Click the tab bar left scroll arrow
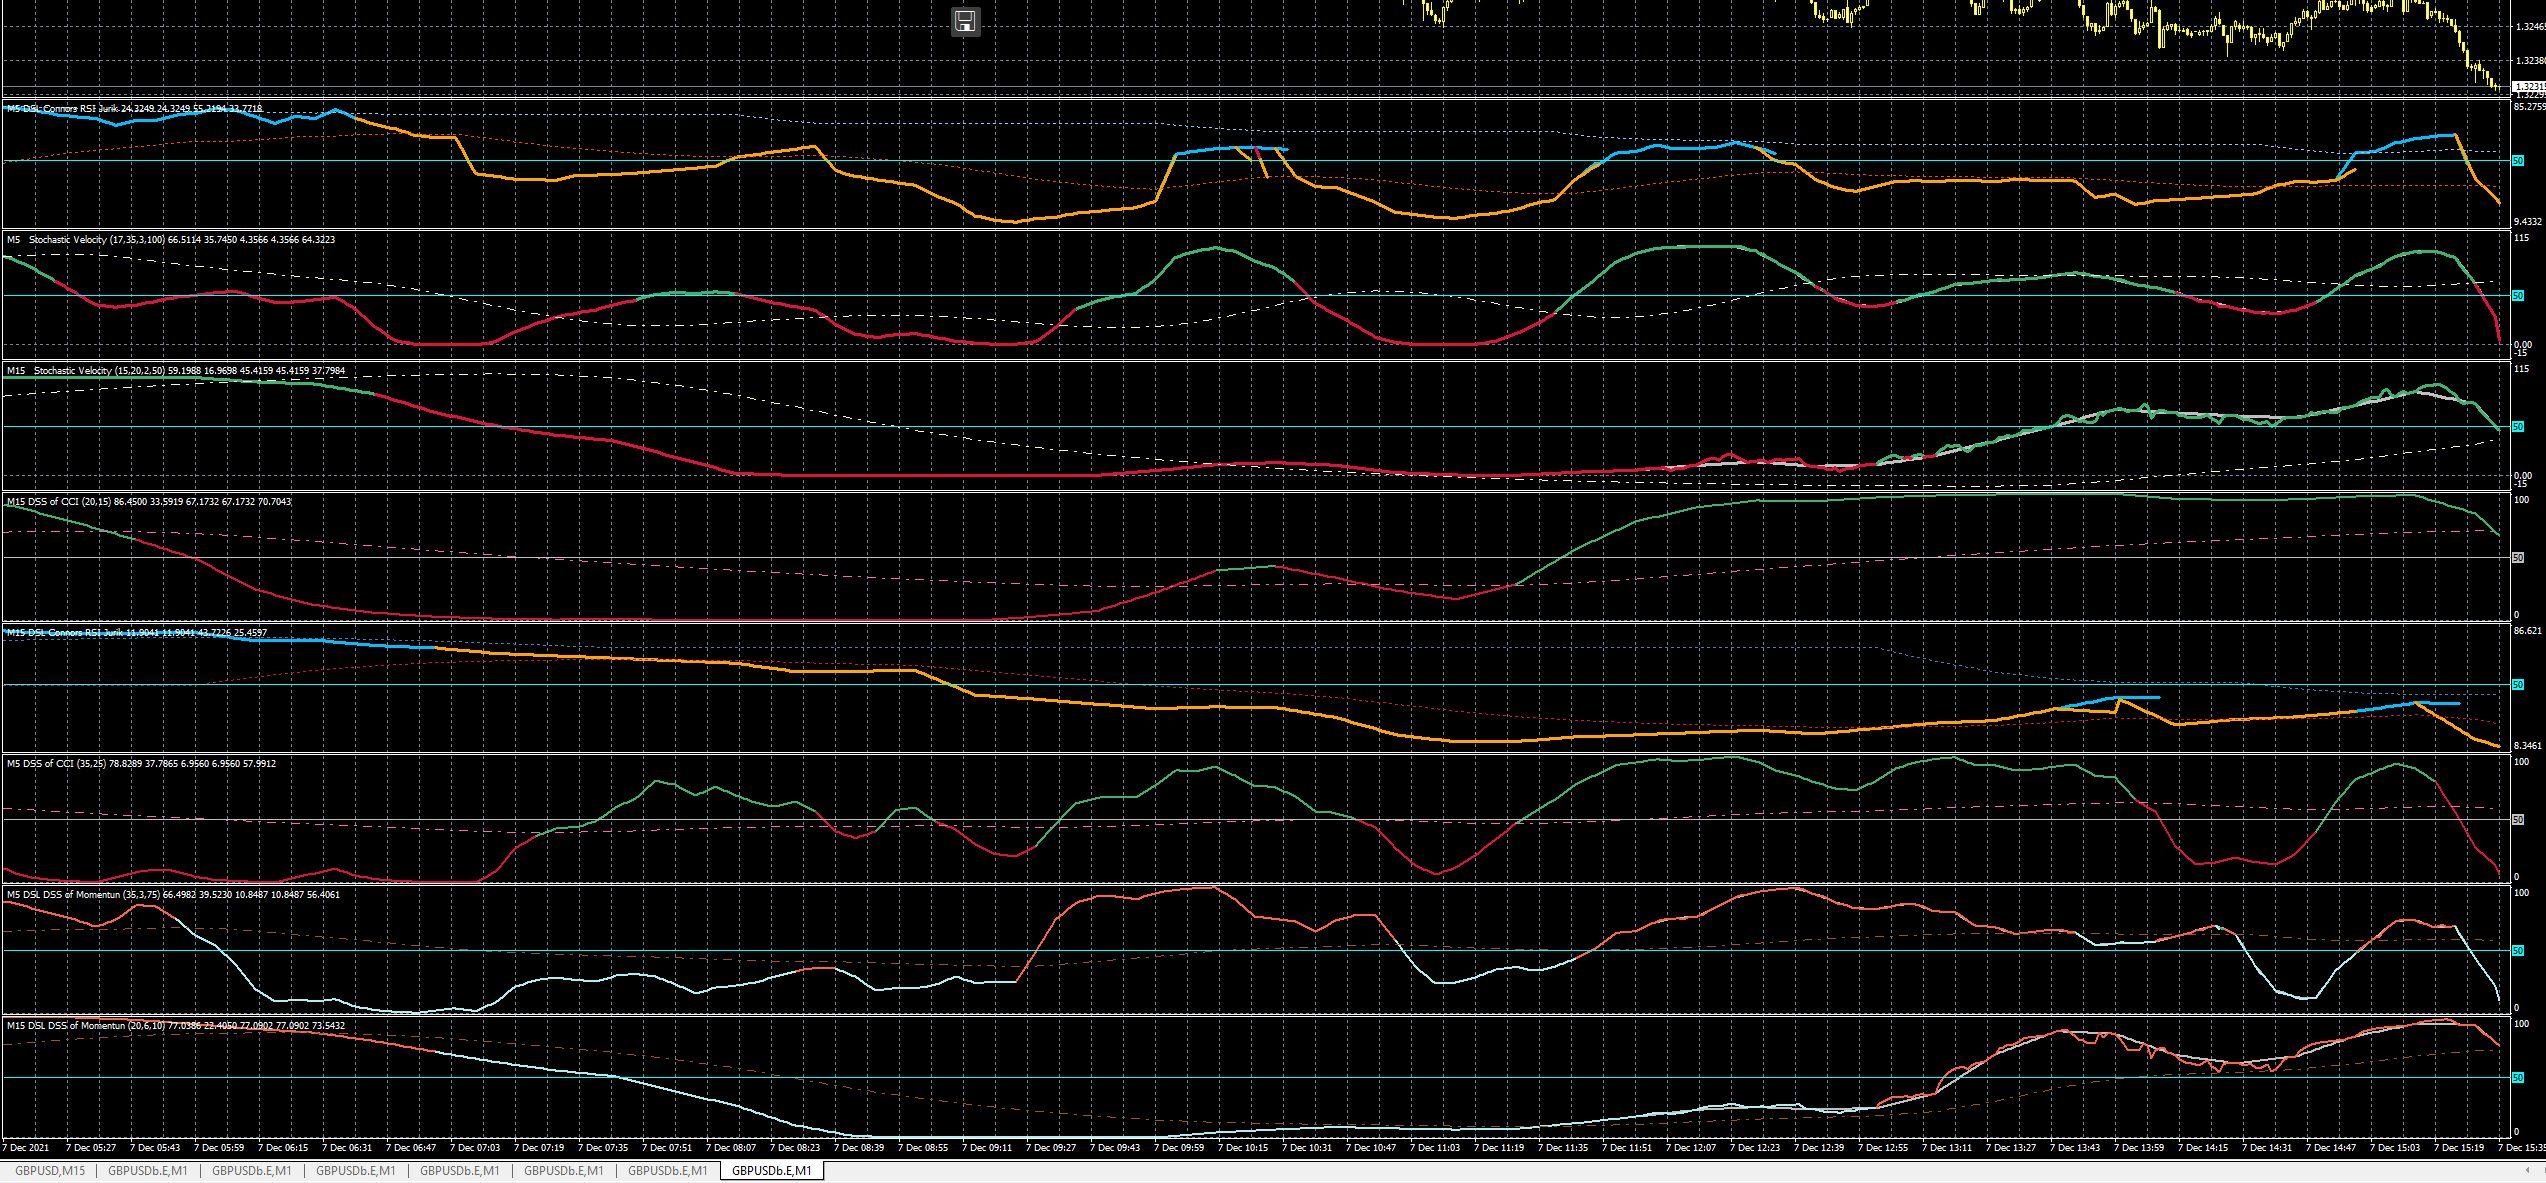 click(2528, 1171)
